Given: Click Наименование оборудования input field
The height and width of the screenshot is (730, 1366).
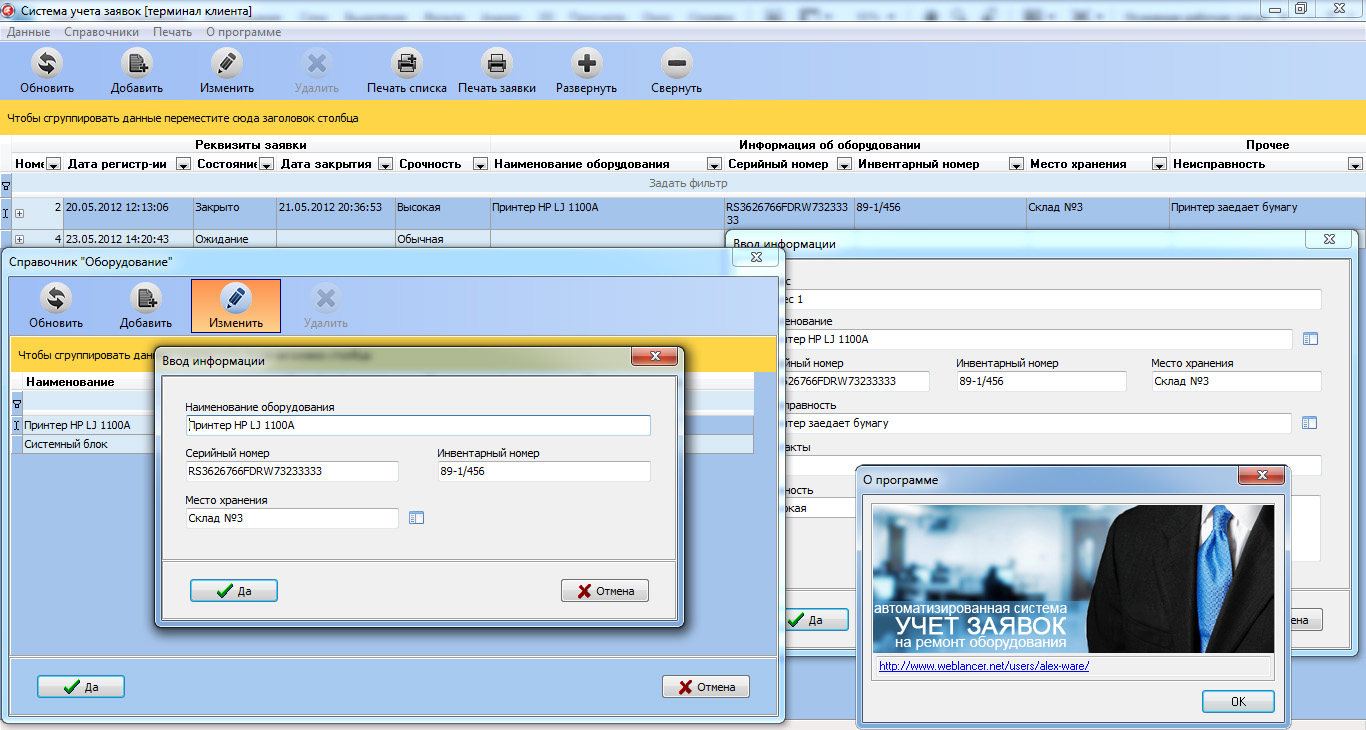Looking at the screenshot, I should (418, 426).
